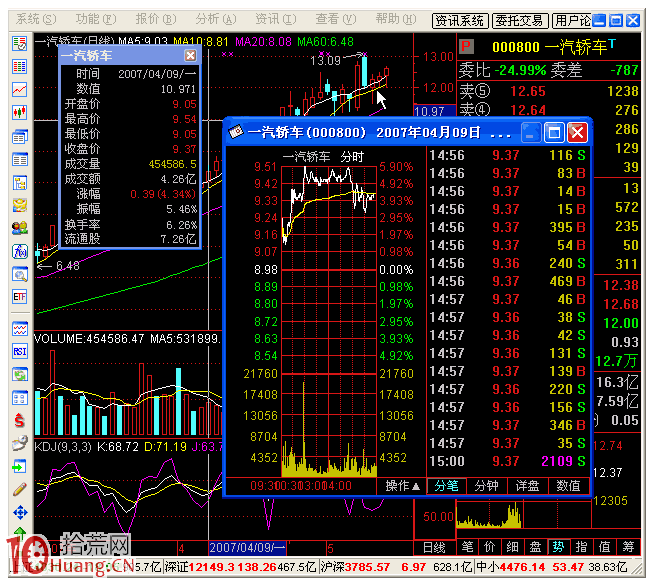665x585 pixels.
Task: Open the f(x) formula manager icon
Action: click(20, 252)
